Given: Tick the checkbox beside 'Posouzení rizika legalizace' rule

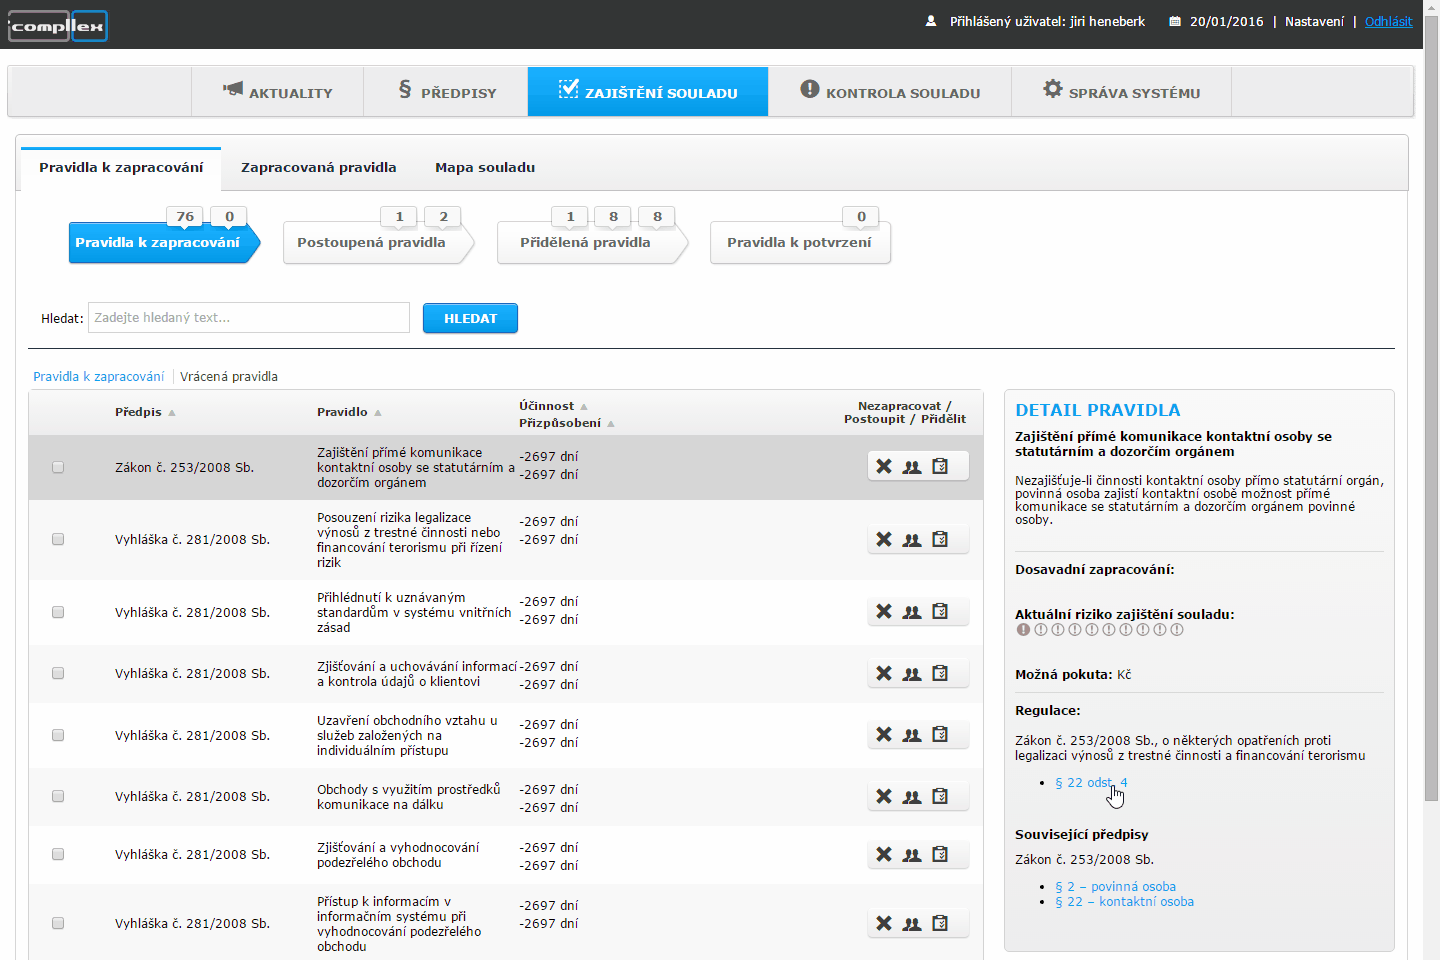Looking at the screenshot, I should (x=58, y=539).
